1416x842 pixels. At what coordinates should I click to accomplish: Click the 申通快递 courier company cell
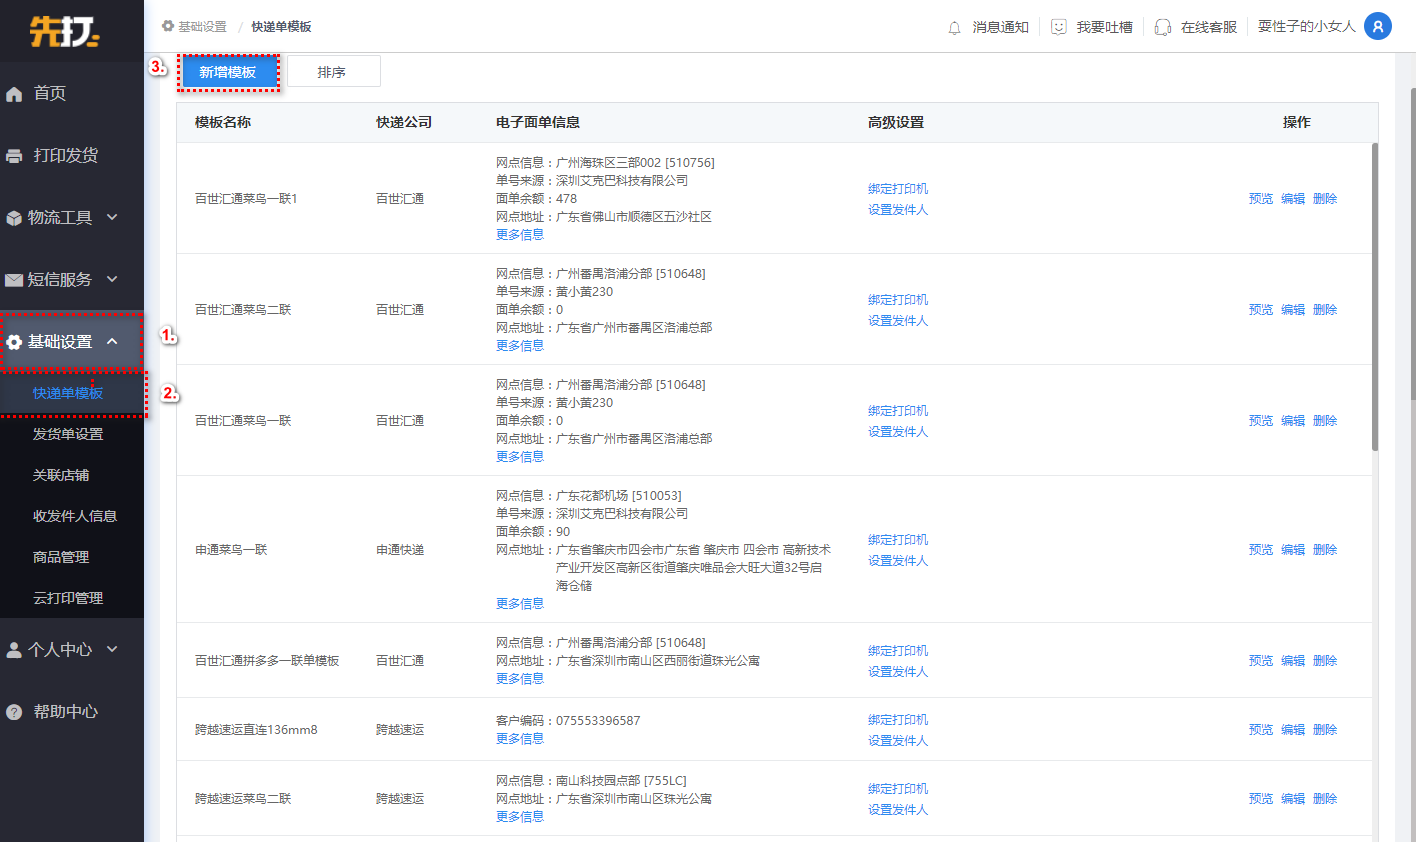click(400, 549)
